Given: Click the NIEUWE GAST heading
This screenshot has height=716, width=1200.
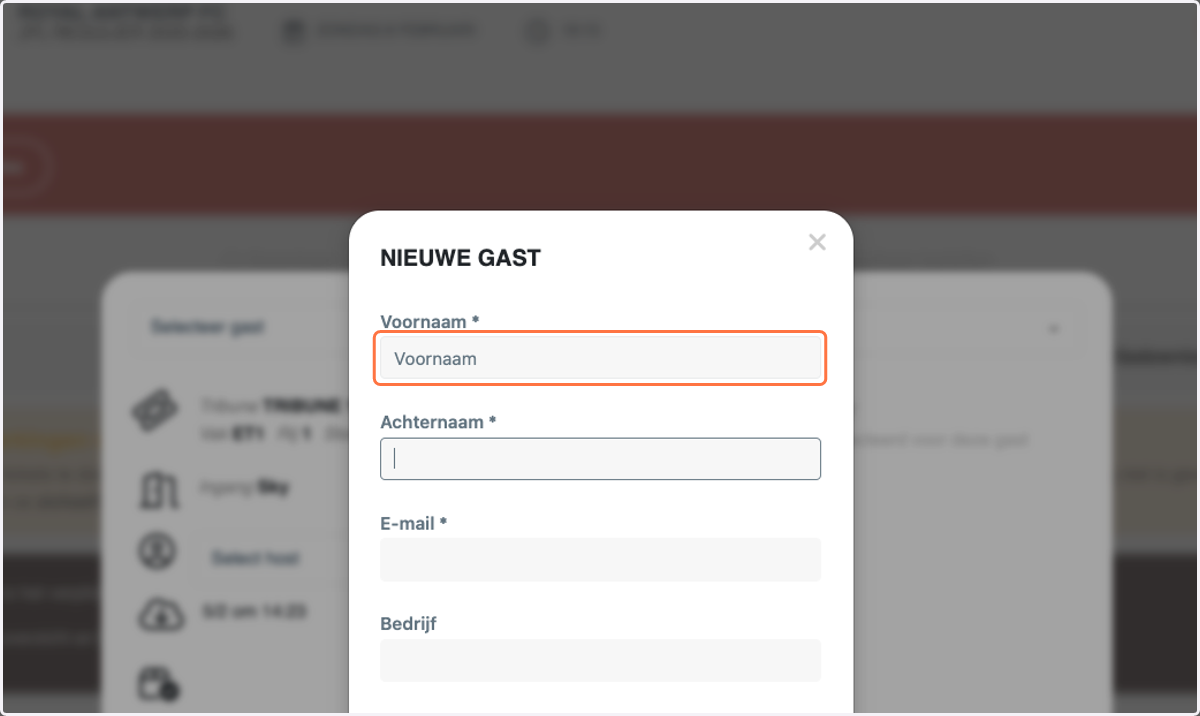Looking at the screenshot, I should (x=460, y=258).
